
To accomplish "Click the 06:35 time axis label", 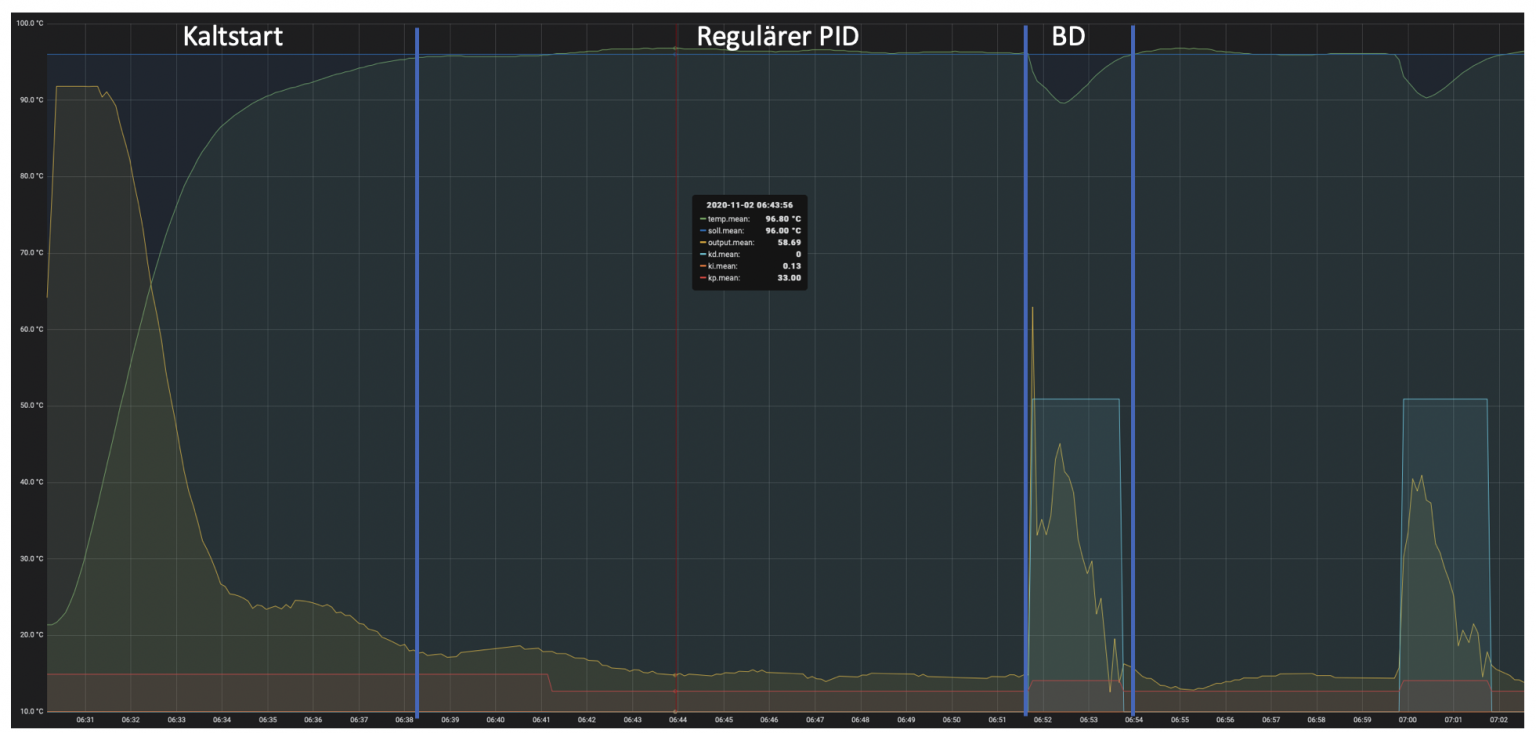I will (268, 720).
